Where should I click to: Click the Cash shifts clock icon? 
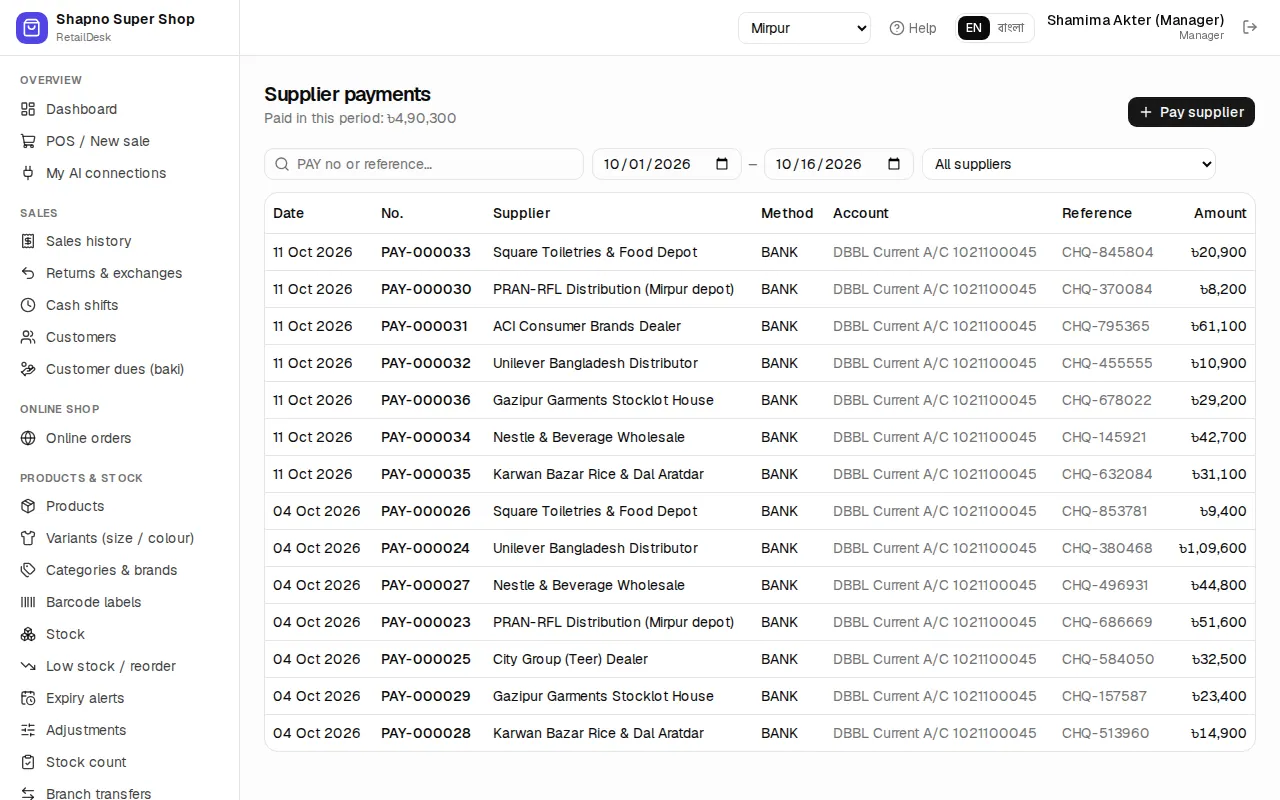pyautogui.click(x=28, y=305)
